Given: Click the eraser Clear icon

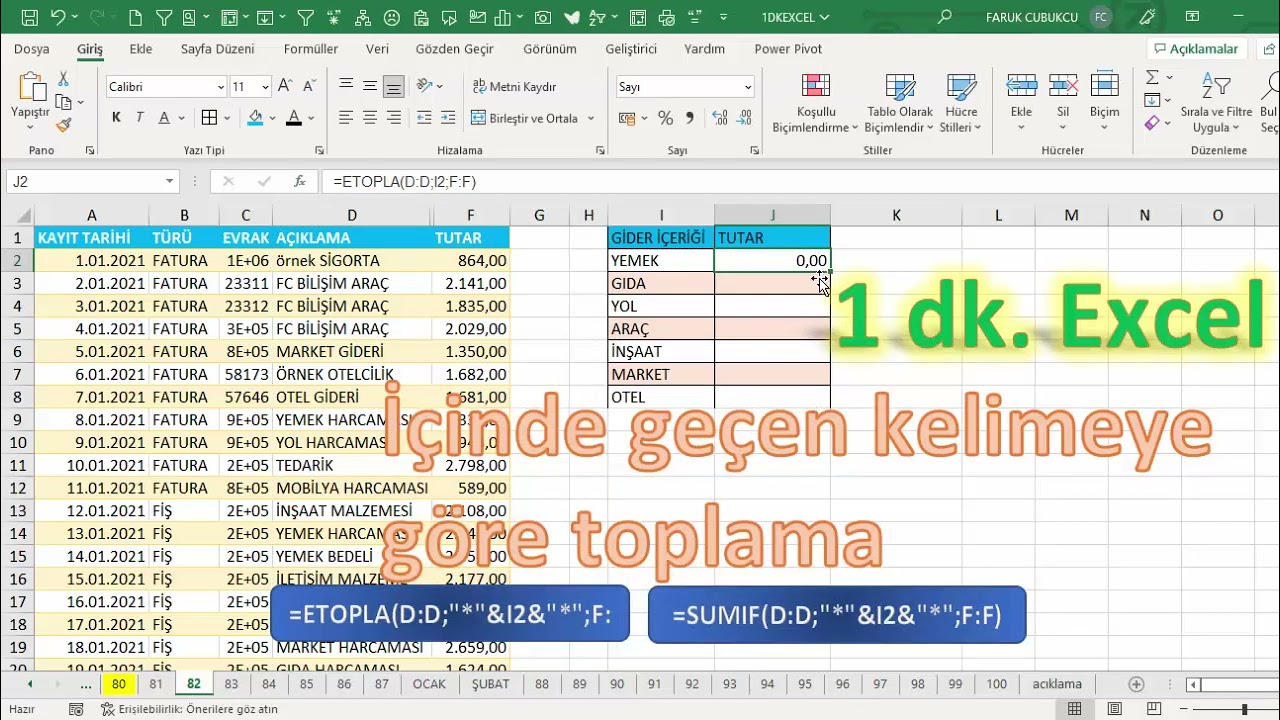Looking at the screenshot, I should click(1152, 123).
